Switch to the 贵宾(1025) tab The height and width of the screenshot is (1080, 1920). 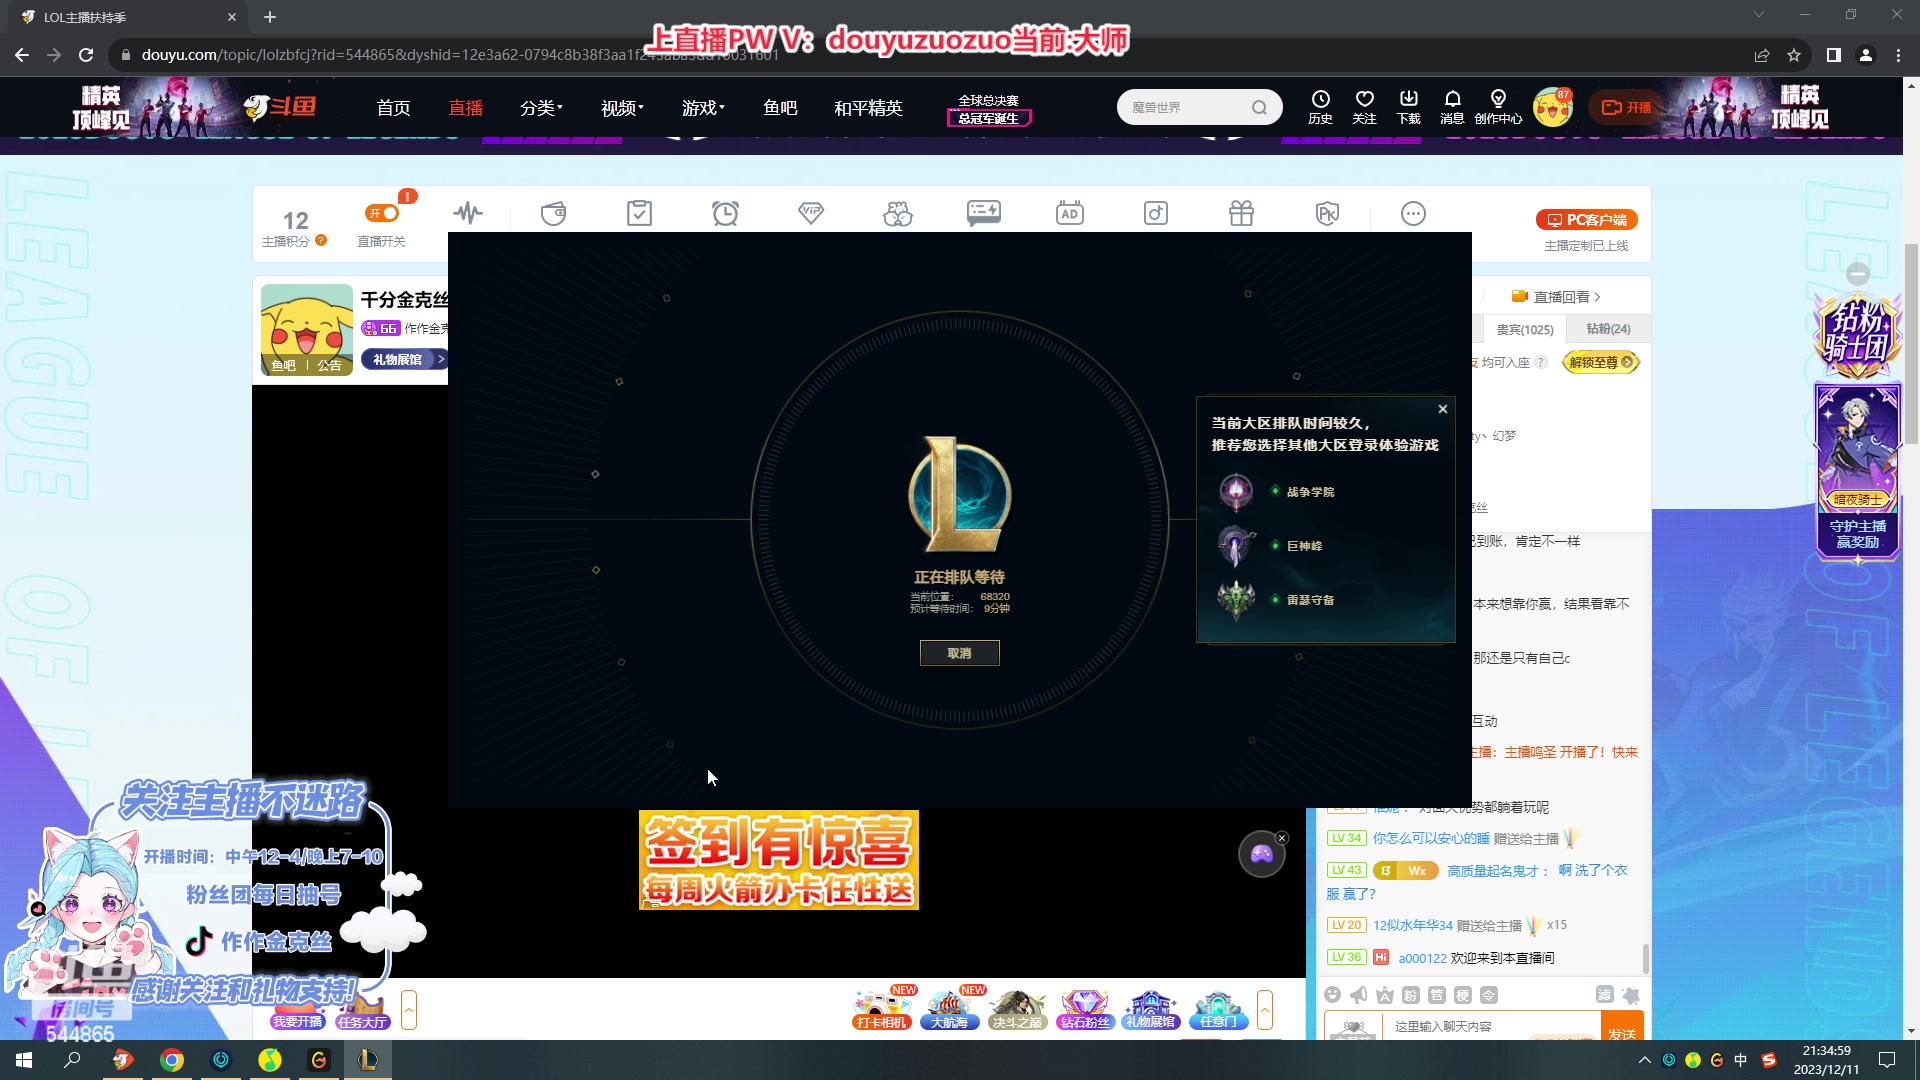1525,329
